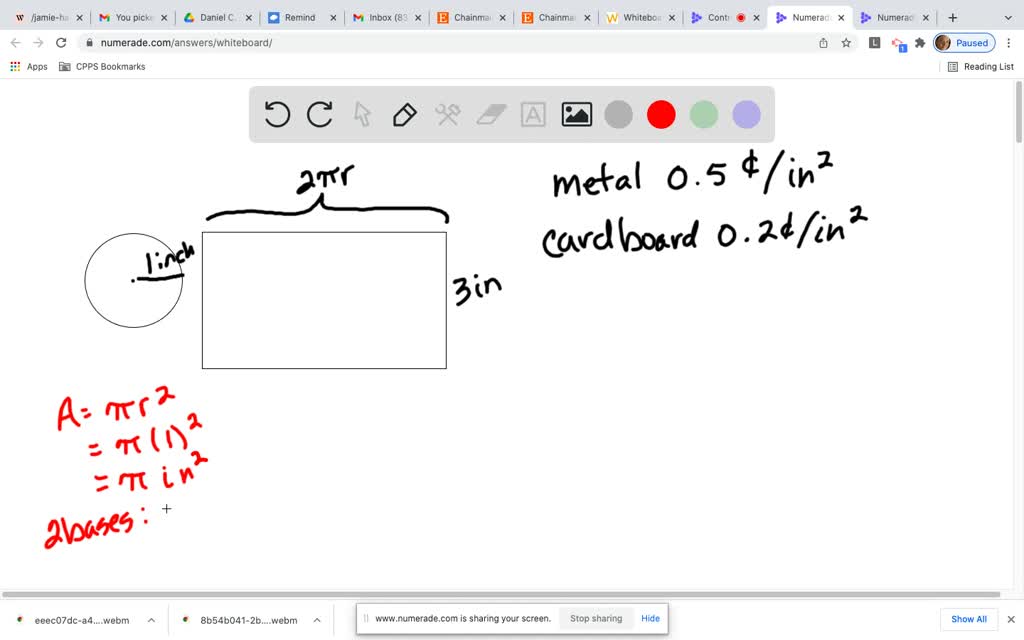1024x640 pixels.
Task: Switch to the Gmail Inbox tab
Action: (x=383, y=17)
